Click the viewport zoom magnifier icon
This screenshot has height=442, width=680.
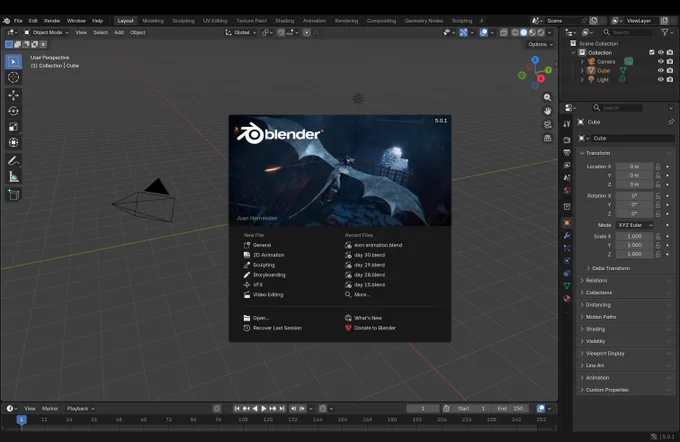click(x=548, y=98)
